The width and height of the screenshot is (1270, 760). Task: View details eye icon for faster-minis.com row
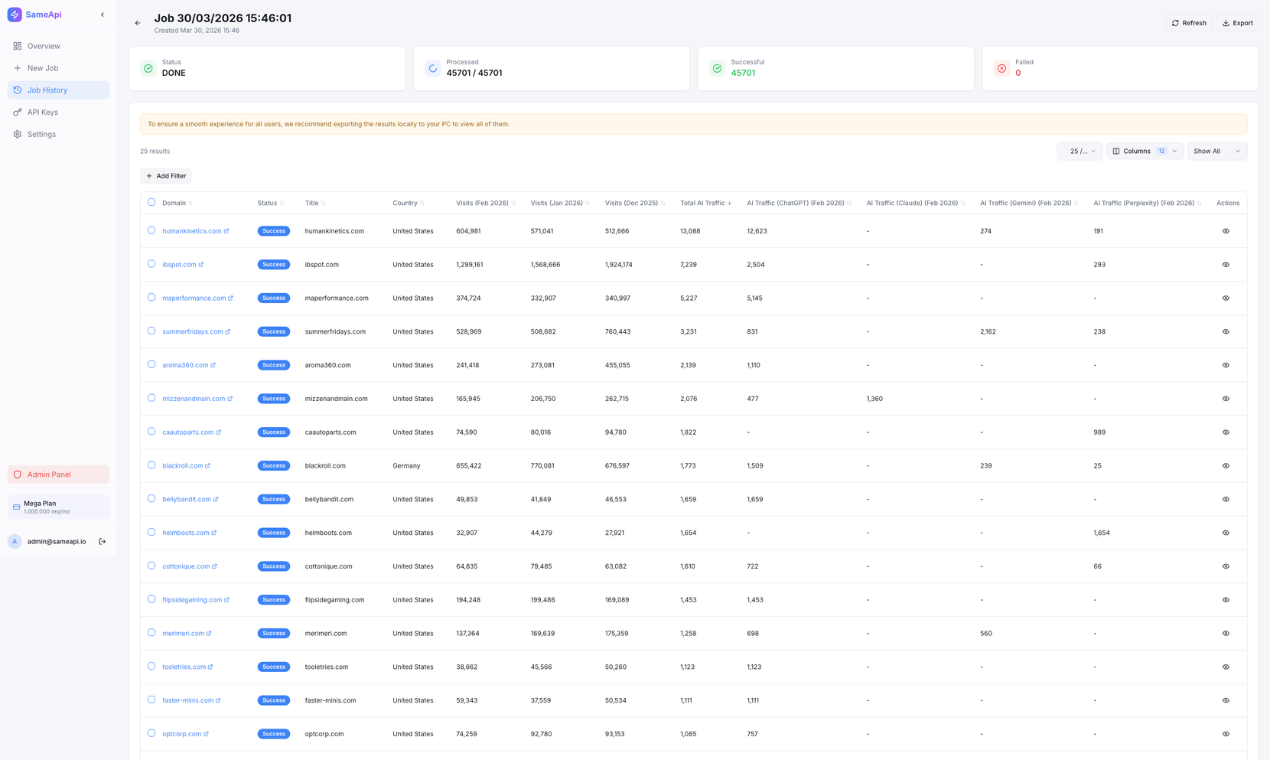(x=1226, y=700)
